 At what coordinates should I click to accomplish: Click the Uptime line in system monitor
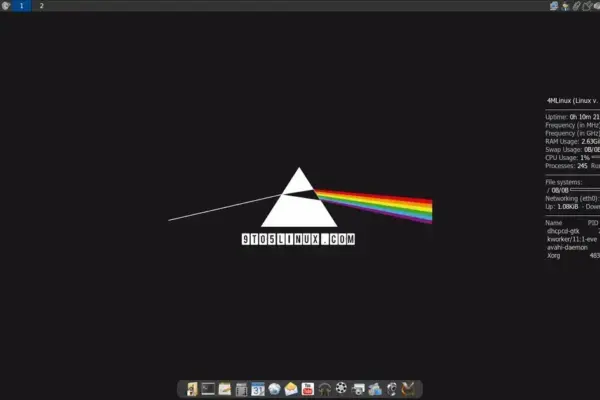tap(572, 117)
